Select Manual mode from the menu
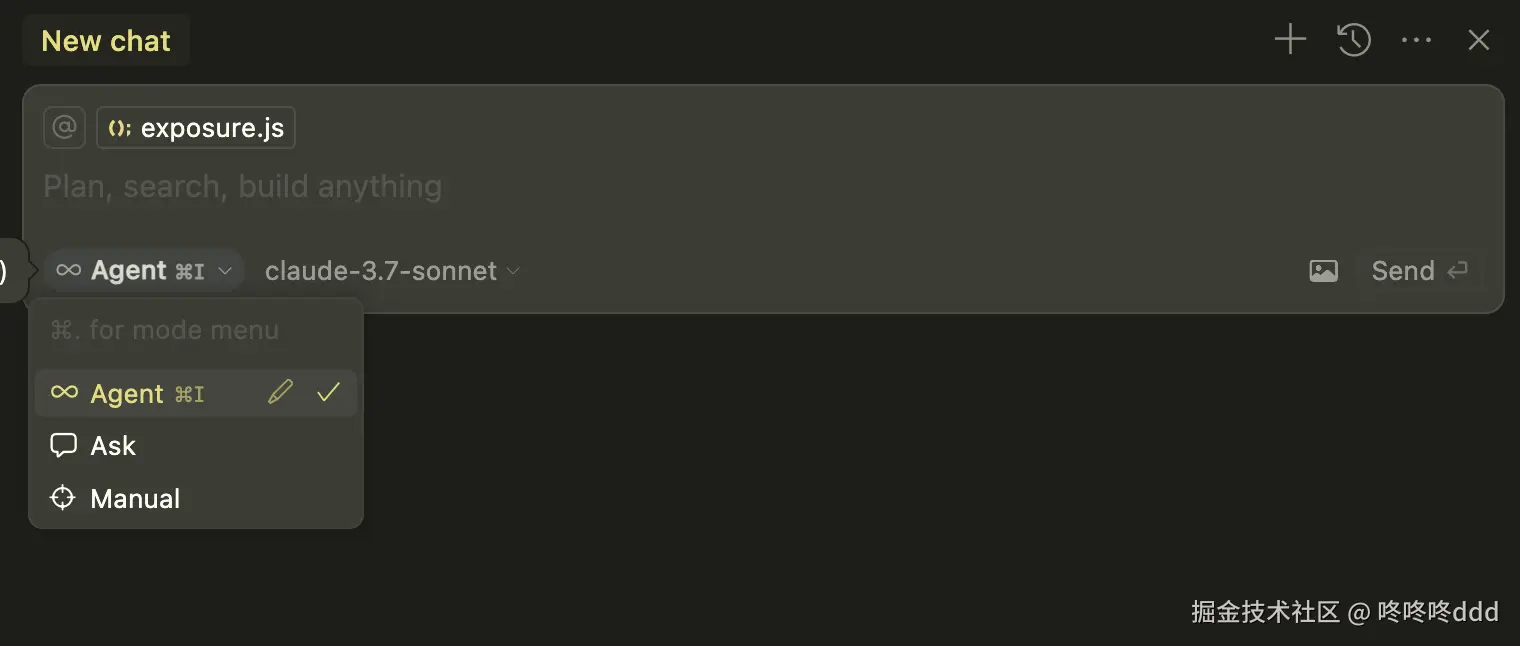 pyautogui.click(x=135, y=498)
